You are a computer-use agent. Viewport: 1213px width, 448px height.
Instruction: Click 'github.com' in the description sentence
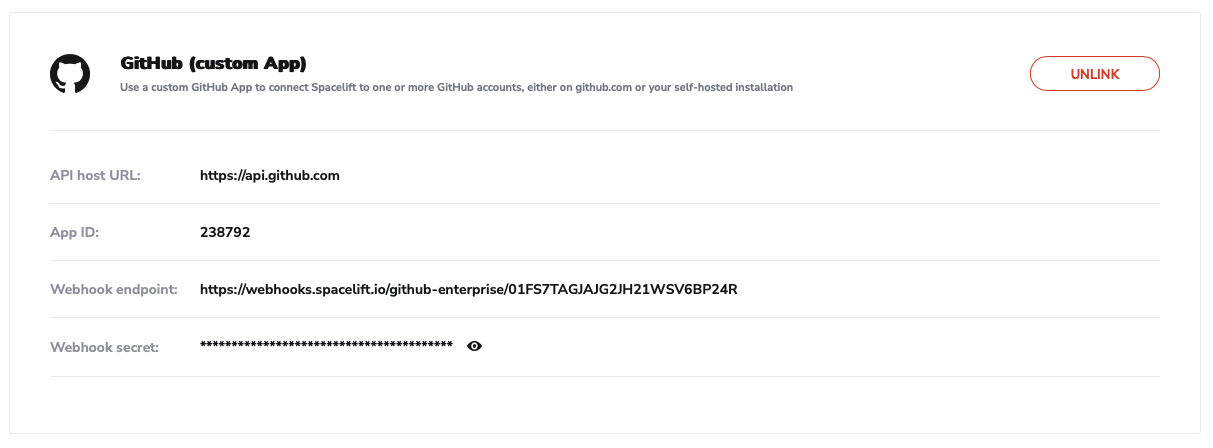603,88
